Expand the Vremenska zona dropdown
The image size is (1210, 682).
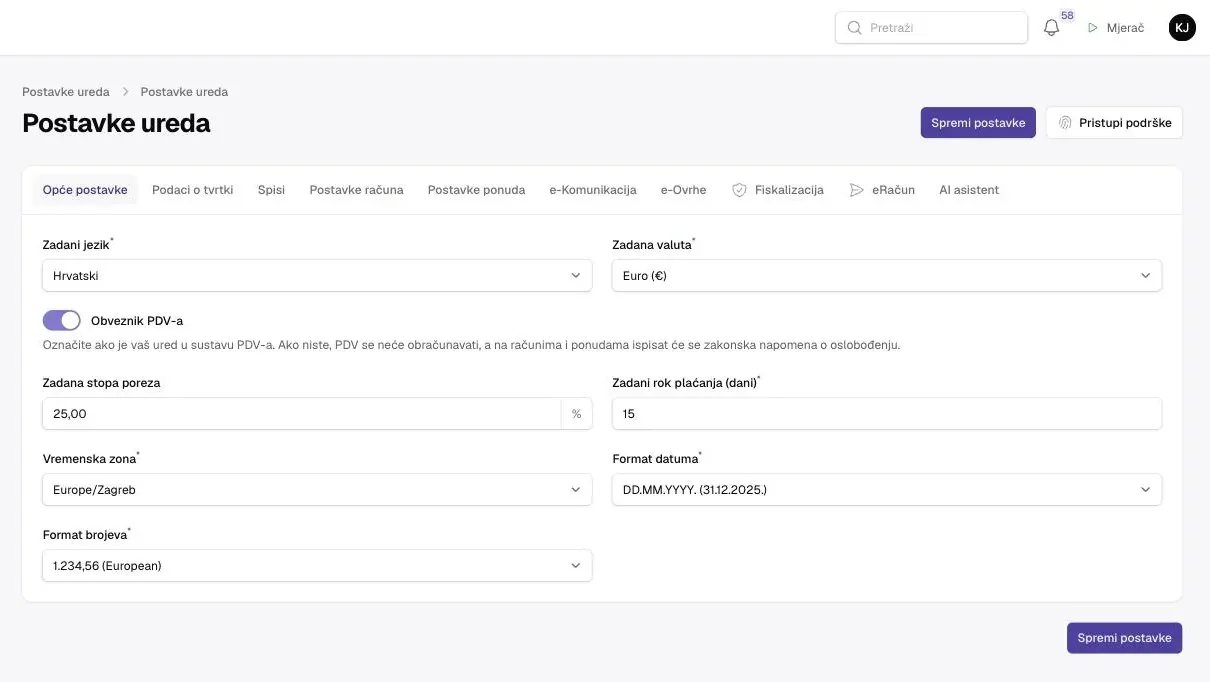pos(317,490)
